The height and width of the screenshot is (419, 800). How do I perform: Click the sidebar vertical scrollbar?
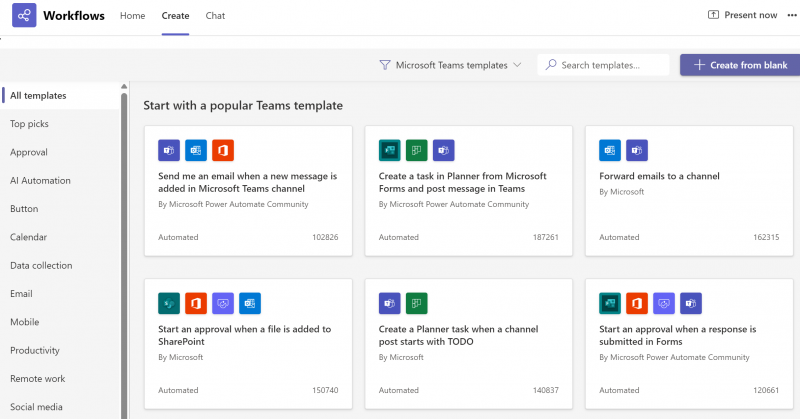(x=124, y=250)
